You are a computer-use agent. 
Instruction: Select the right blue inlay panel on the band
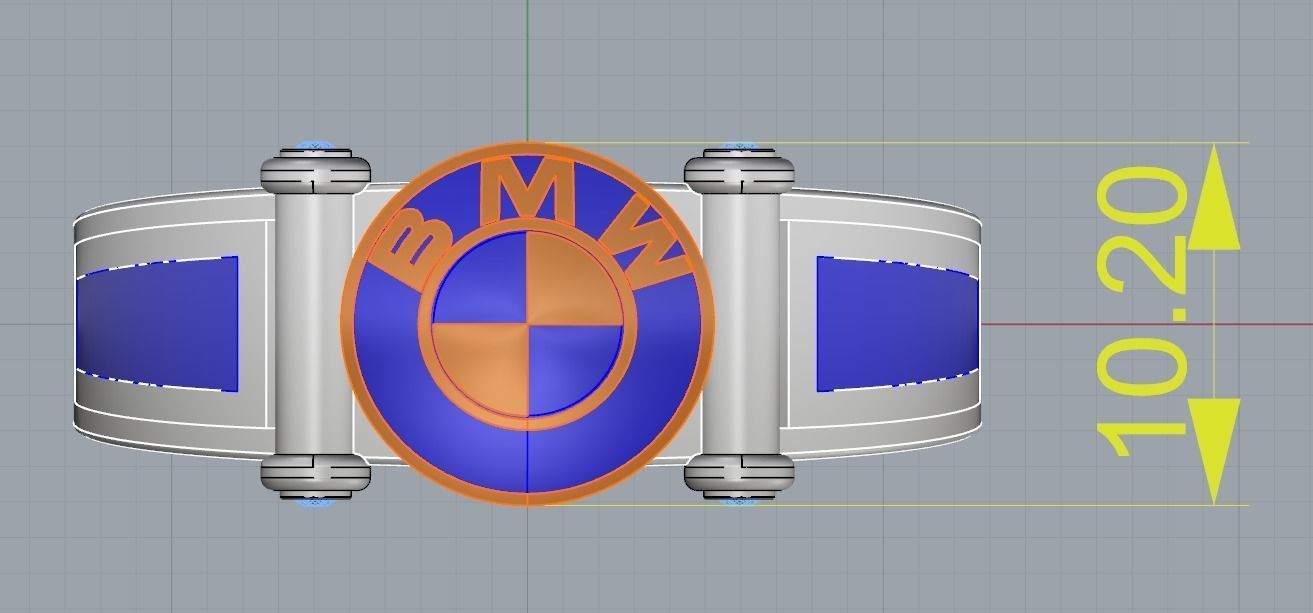(897, 324)
